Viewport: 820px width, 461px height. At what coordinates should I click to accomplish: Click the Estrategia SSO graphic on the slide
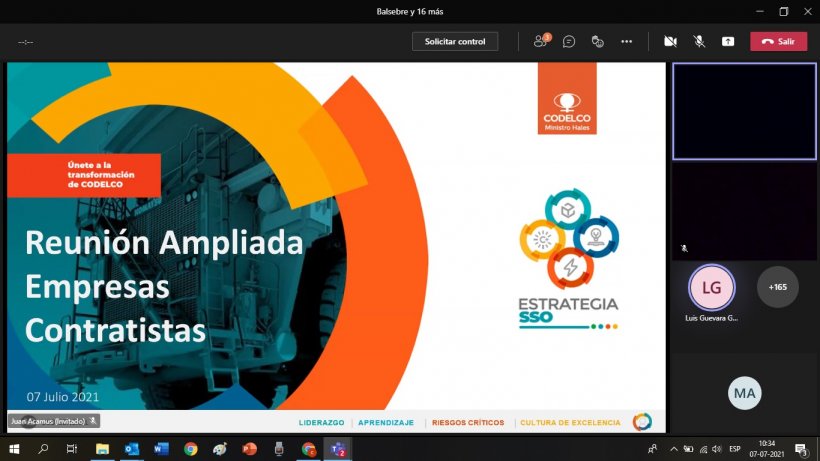point(568,259)
